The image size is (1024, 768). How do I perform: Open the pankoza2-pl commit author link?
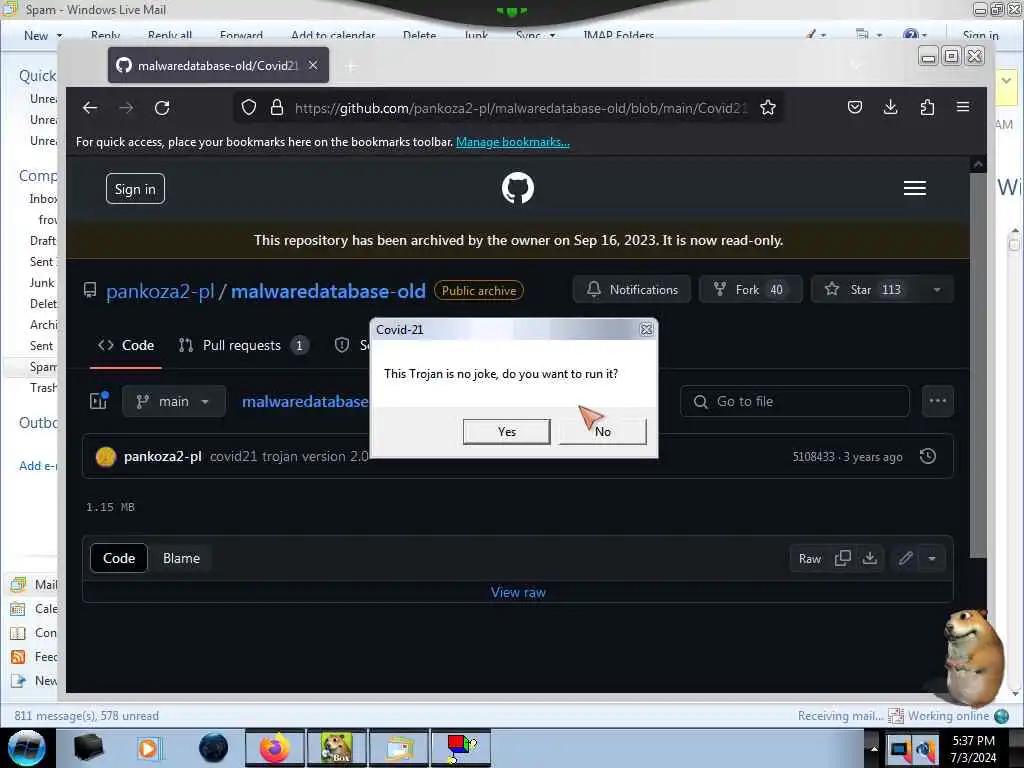(163, 456)
